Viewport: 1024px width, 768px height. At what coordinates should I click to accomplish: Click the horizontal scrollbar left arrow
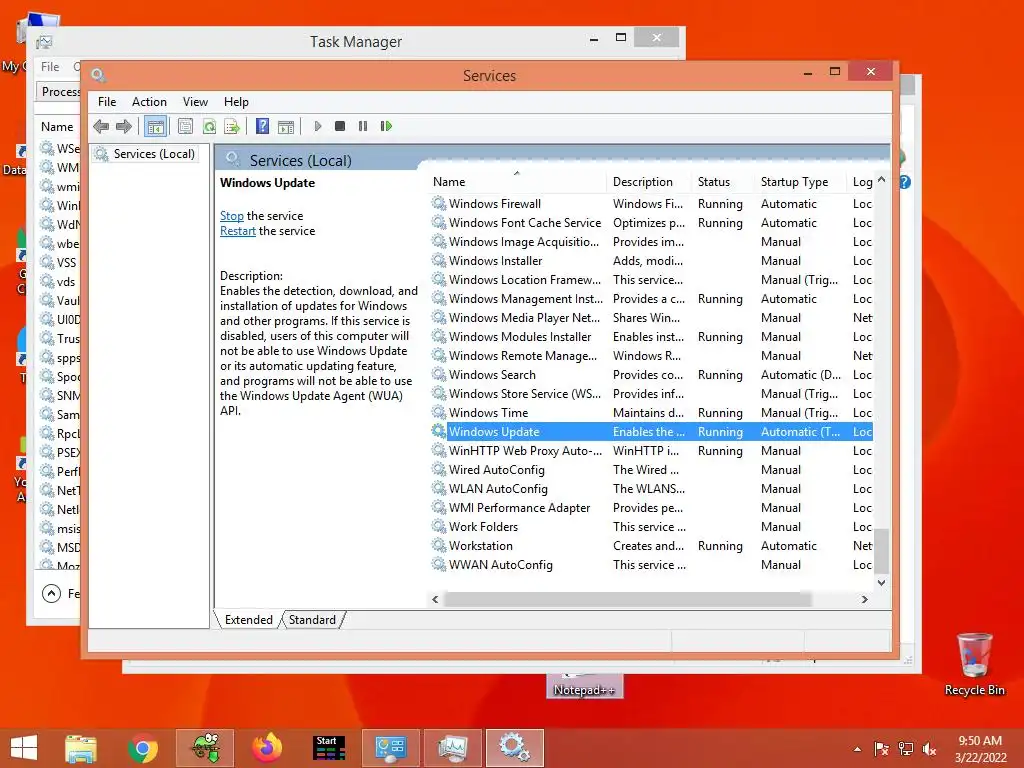(x=436, y=599)
